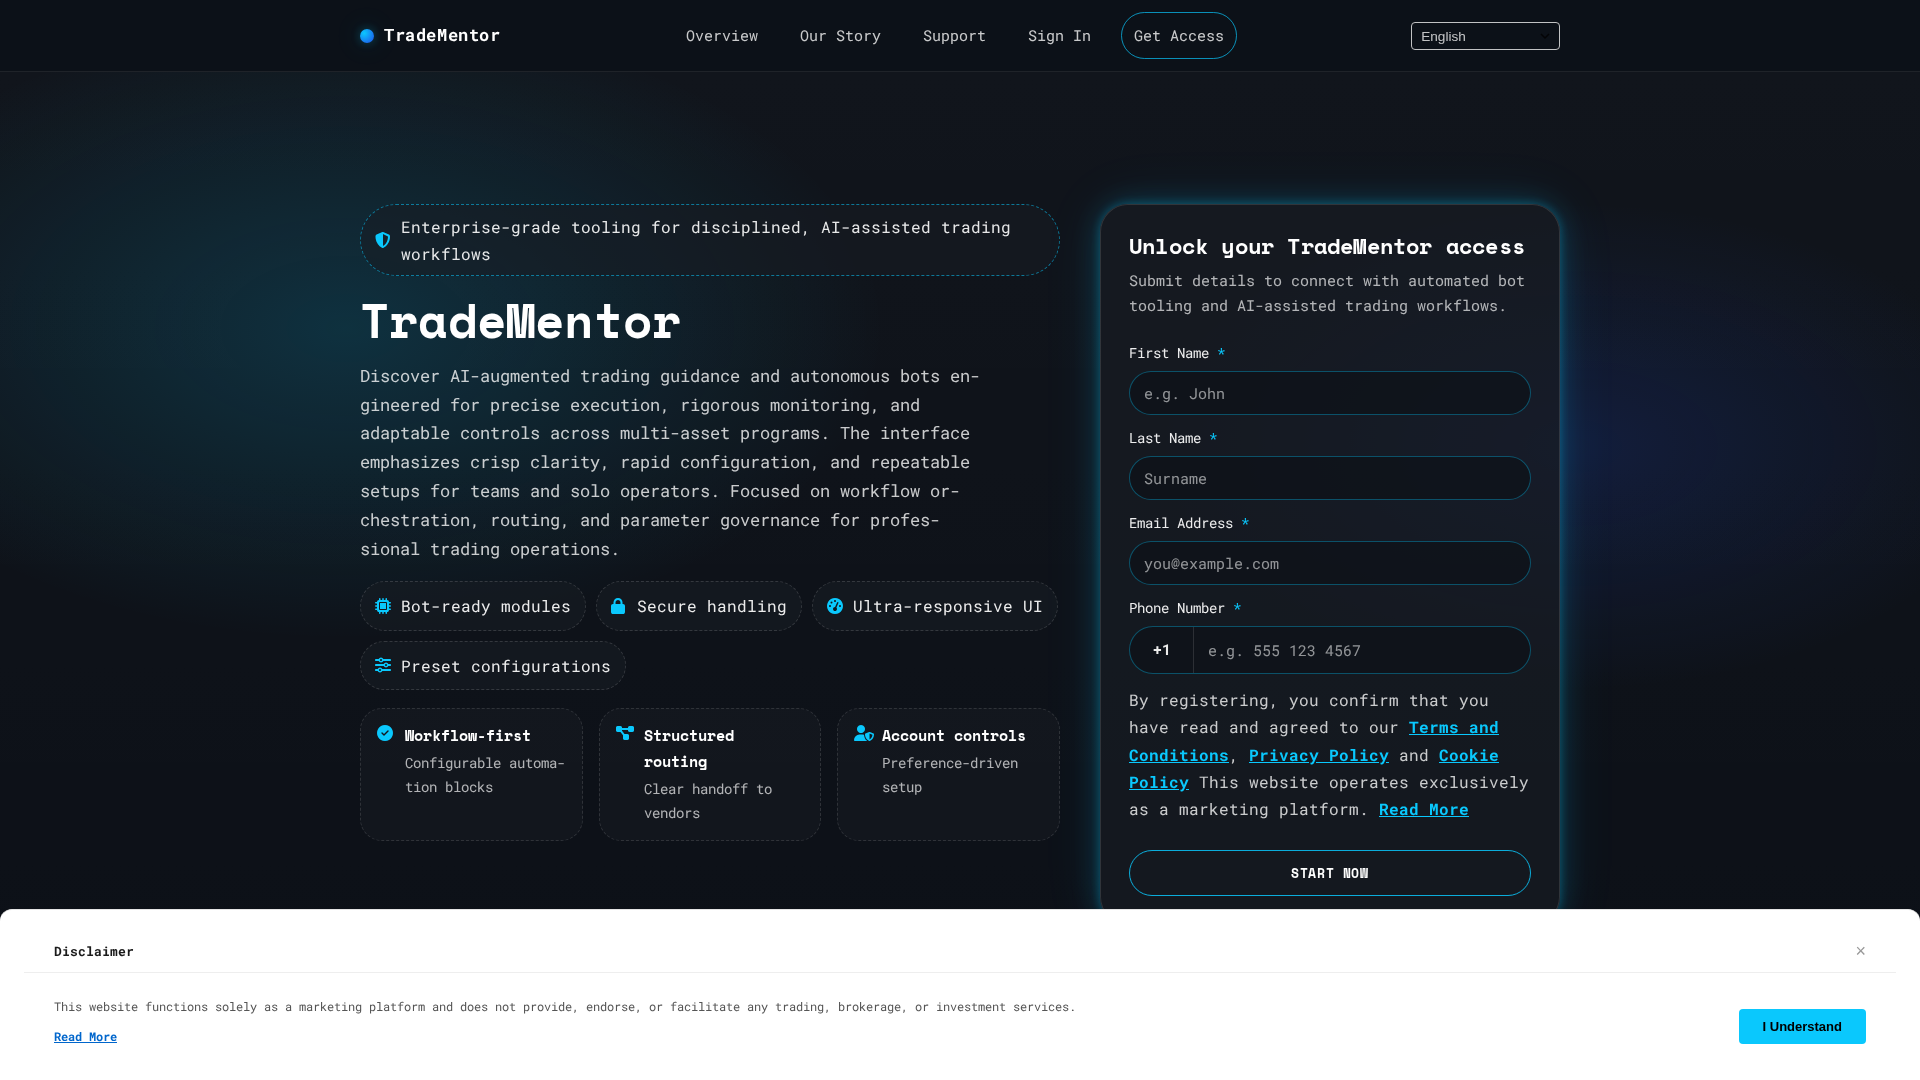The width and height of the screenshot is (1920, 1080).
Task: Click the checkmark icon on the Workflow-first card
Action: tap(385, 733)
